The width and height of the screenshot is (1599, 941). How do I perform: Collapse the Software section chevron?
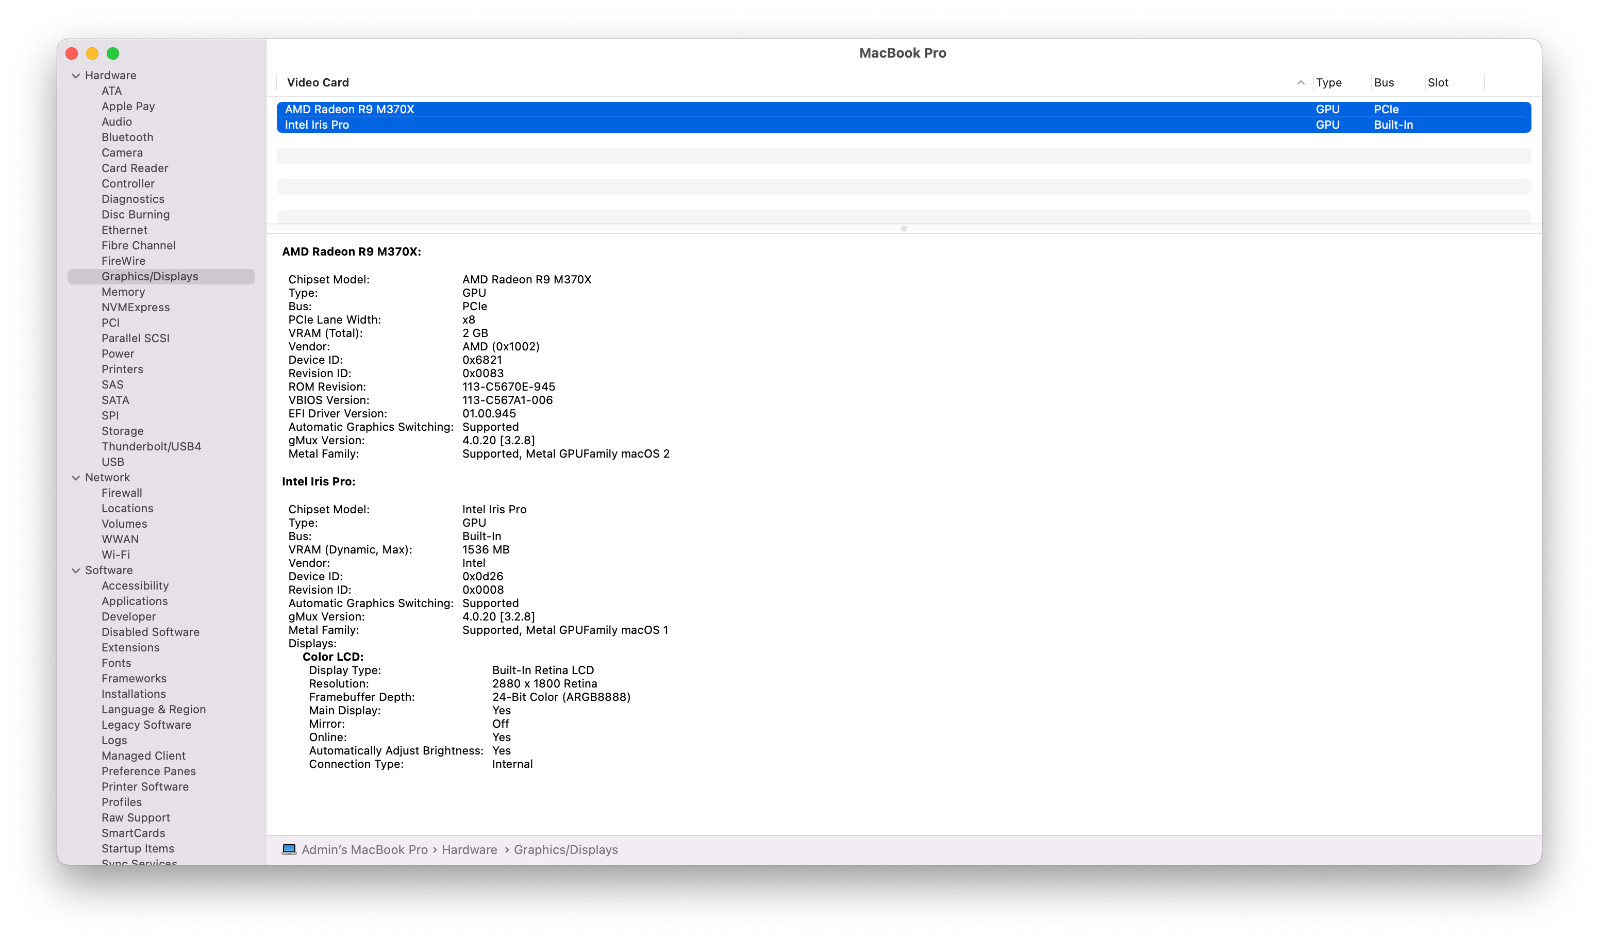pyautogui.click(x=76, y=571)
